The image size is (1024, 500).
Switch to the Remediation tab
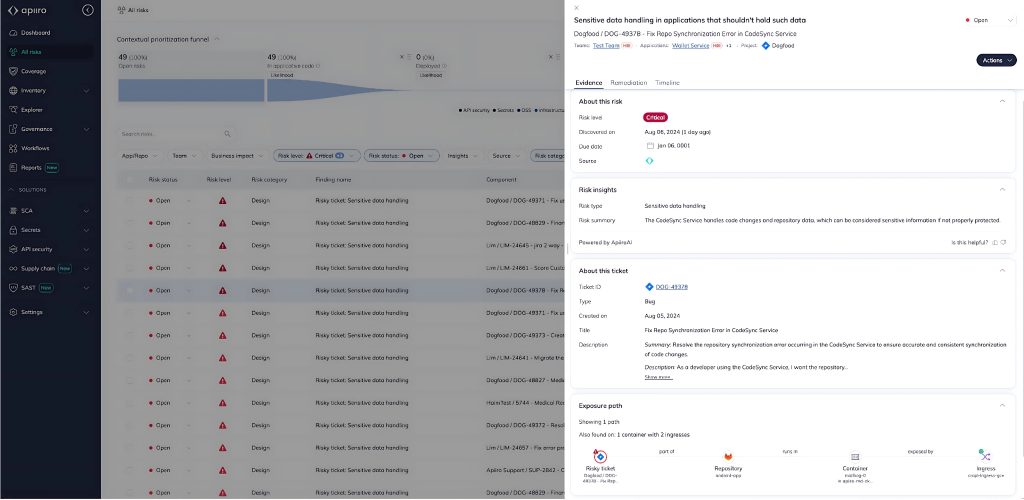point(629,83)
